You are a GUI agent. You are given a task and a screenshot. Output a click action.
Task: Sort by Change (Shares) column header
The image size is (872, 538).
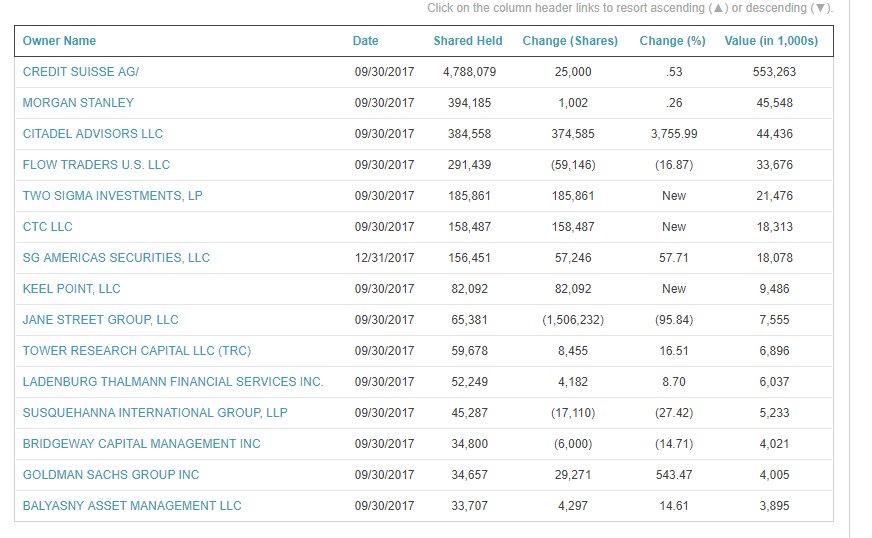click(x=570, y=41)
